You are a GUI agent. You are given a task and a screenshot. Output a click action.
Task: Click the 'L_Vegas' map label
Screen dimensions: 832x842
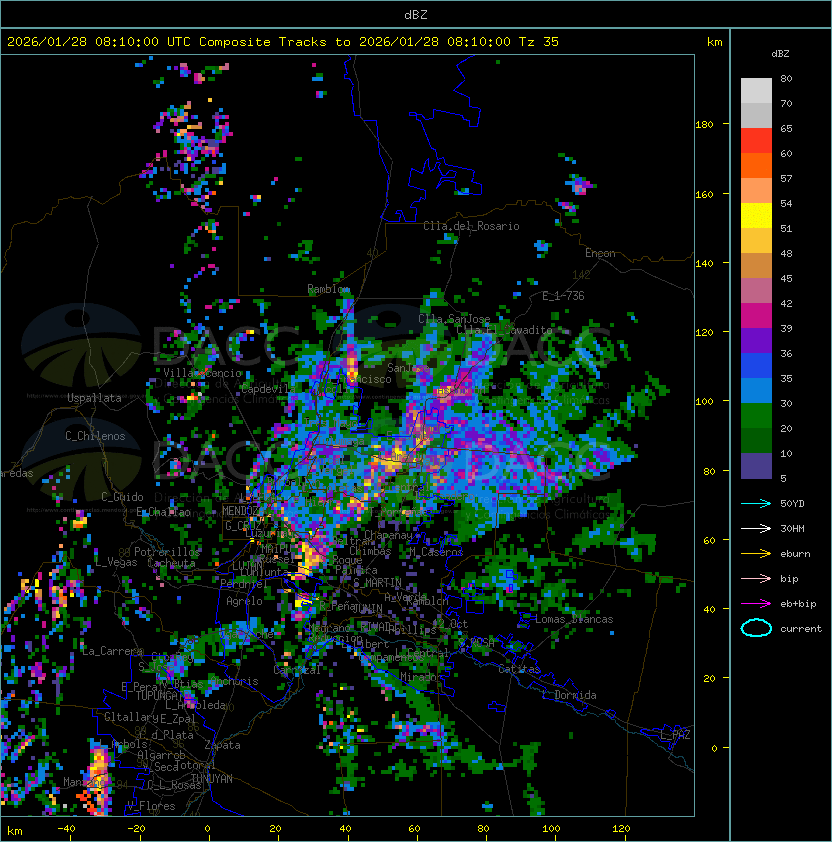[116, 562]
